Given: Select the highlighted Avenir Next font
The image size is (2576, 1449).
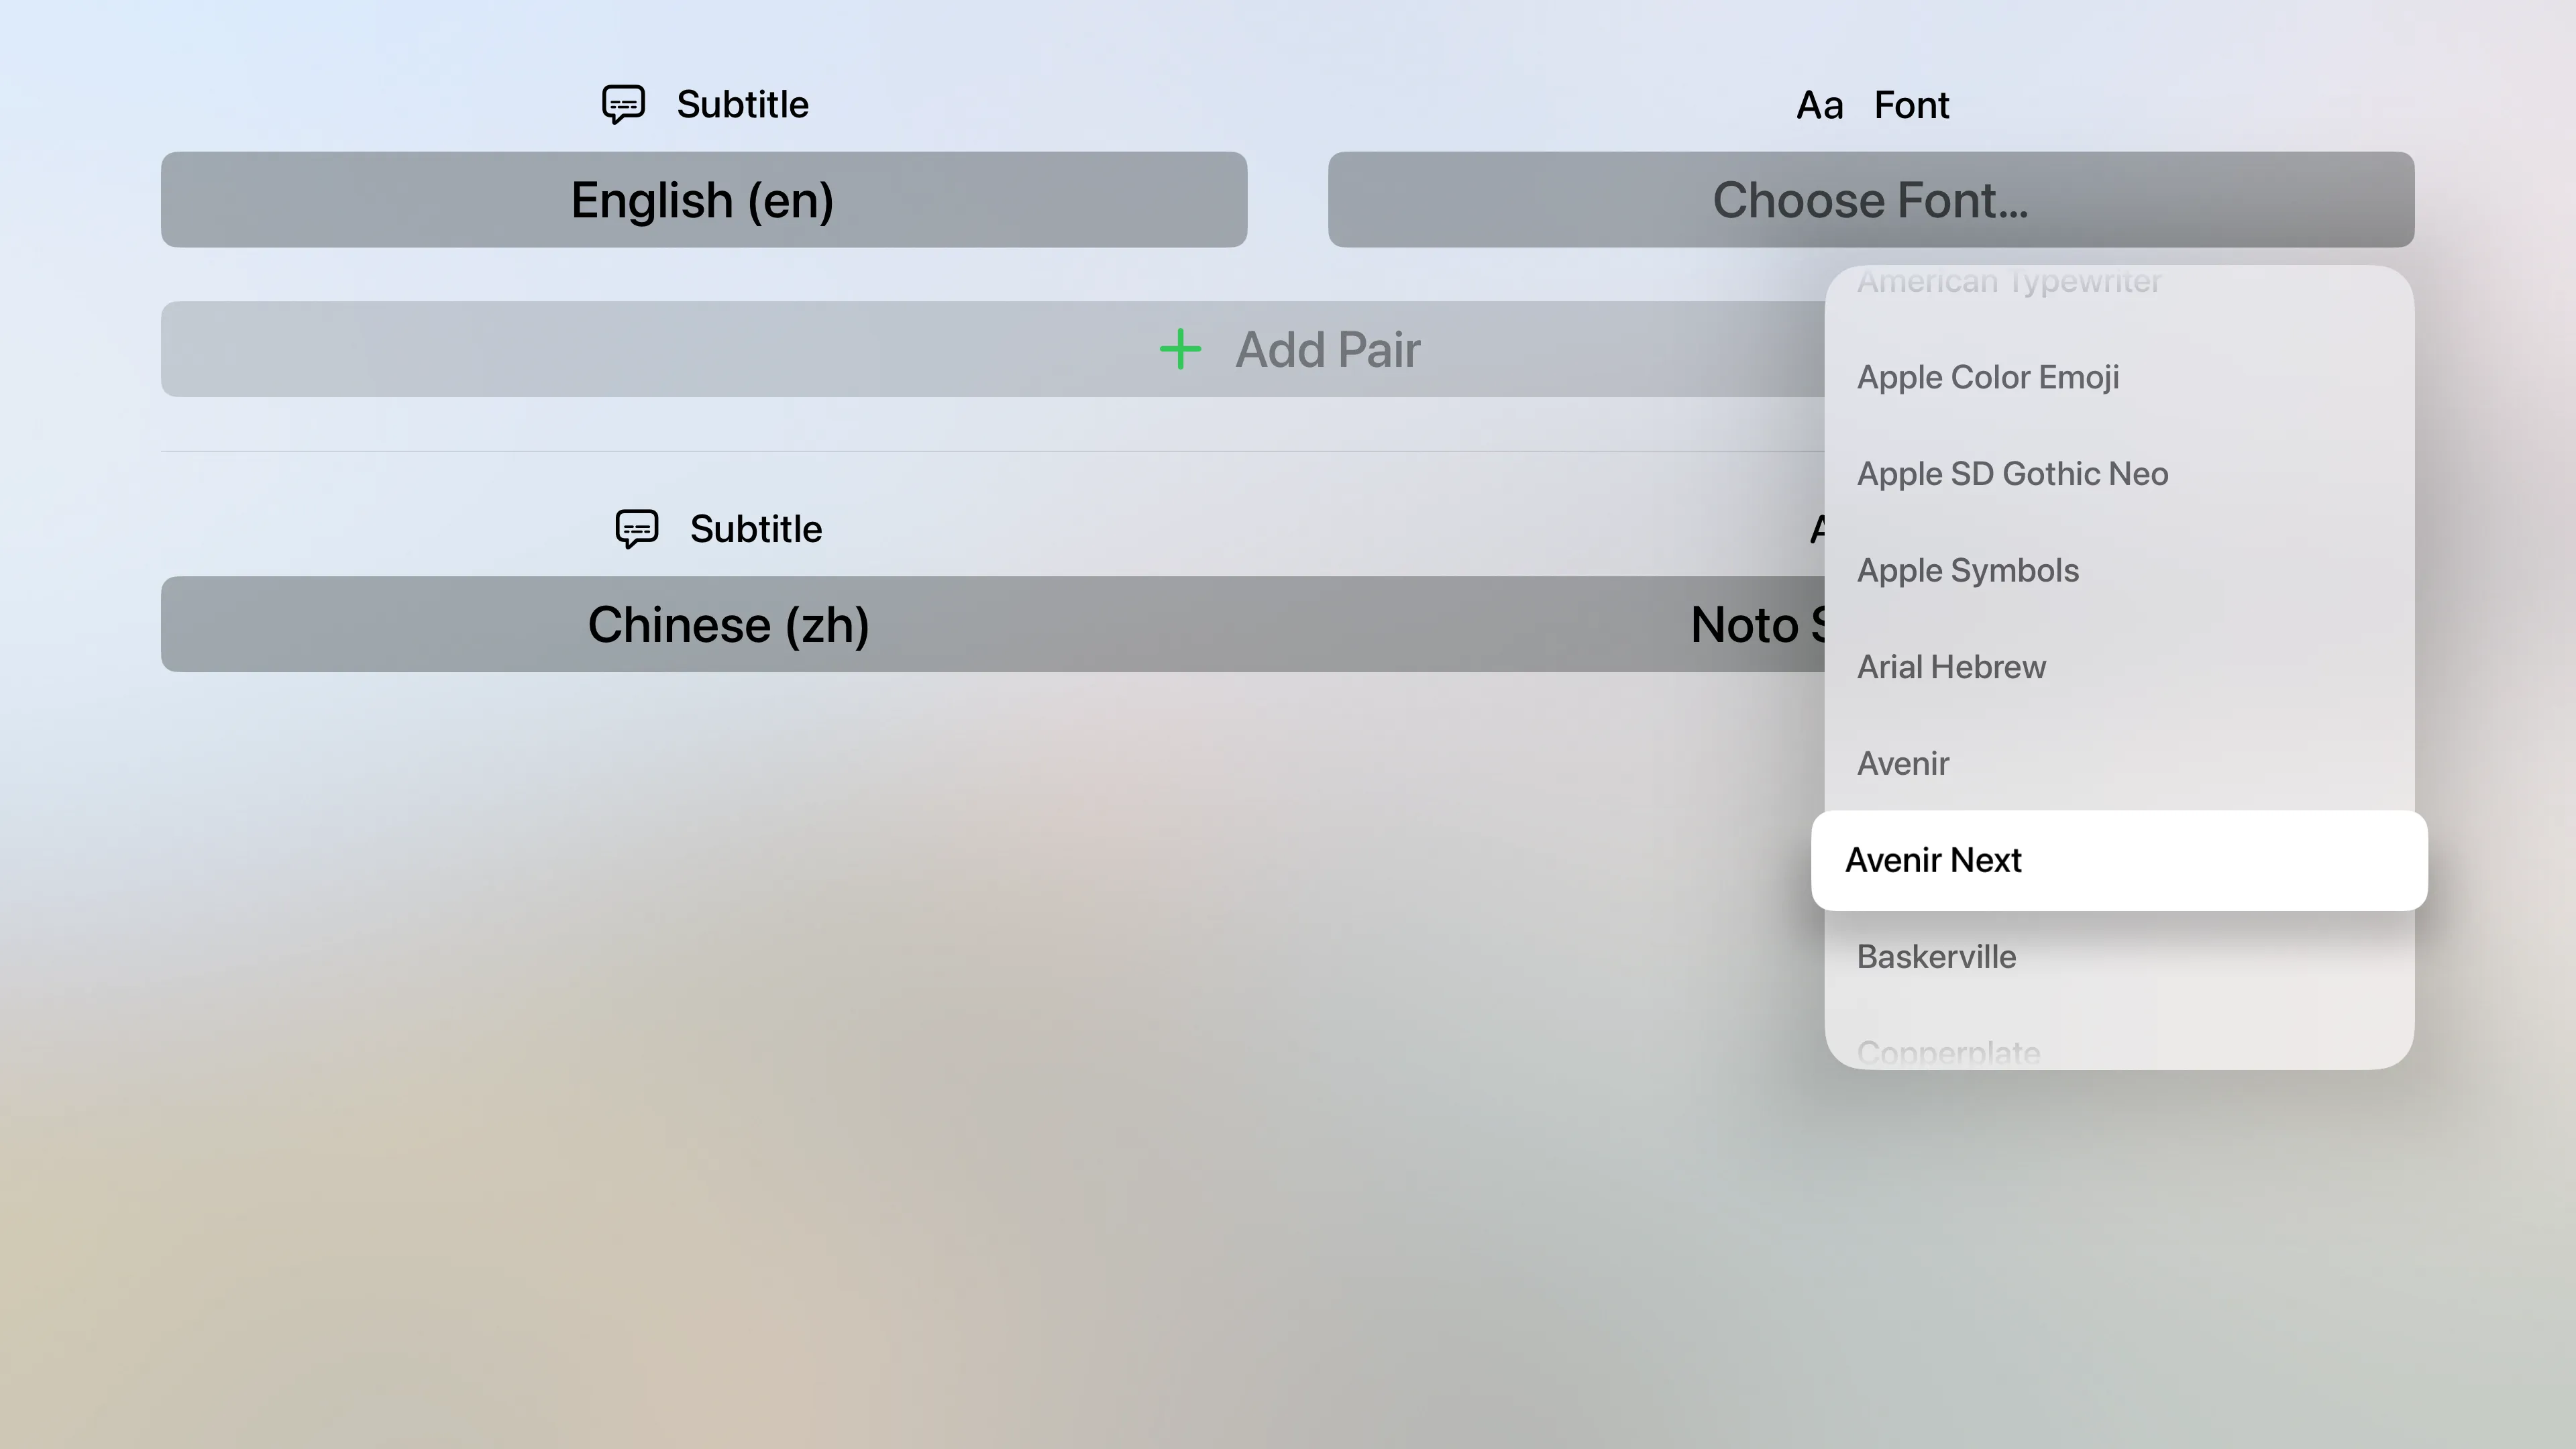Looking at the screenshot, I should pos(1933,861).
